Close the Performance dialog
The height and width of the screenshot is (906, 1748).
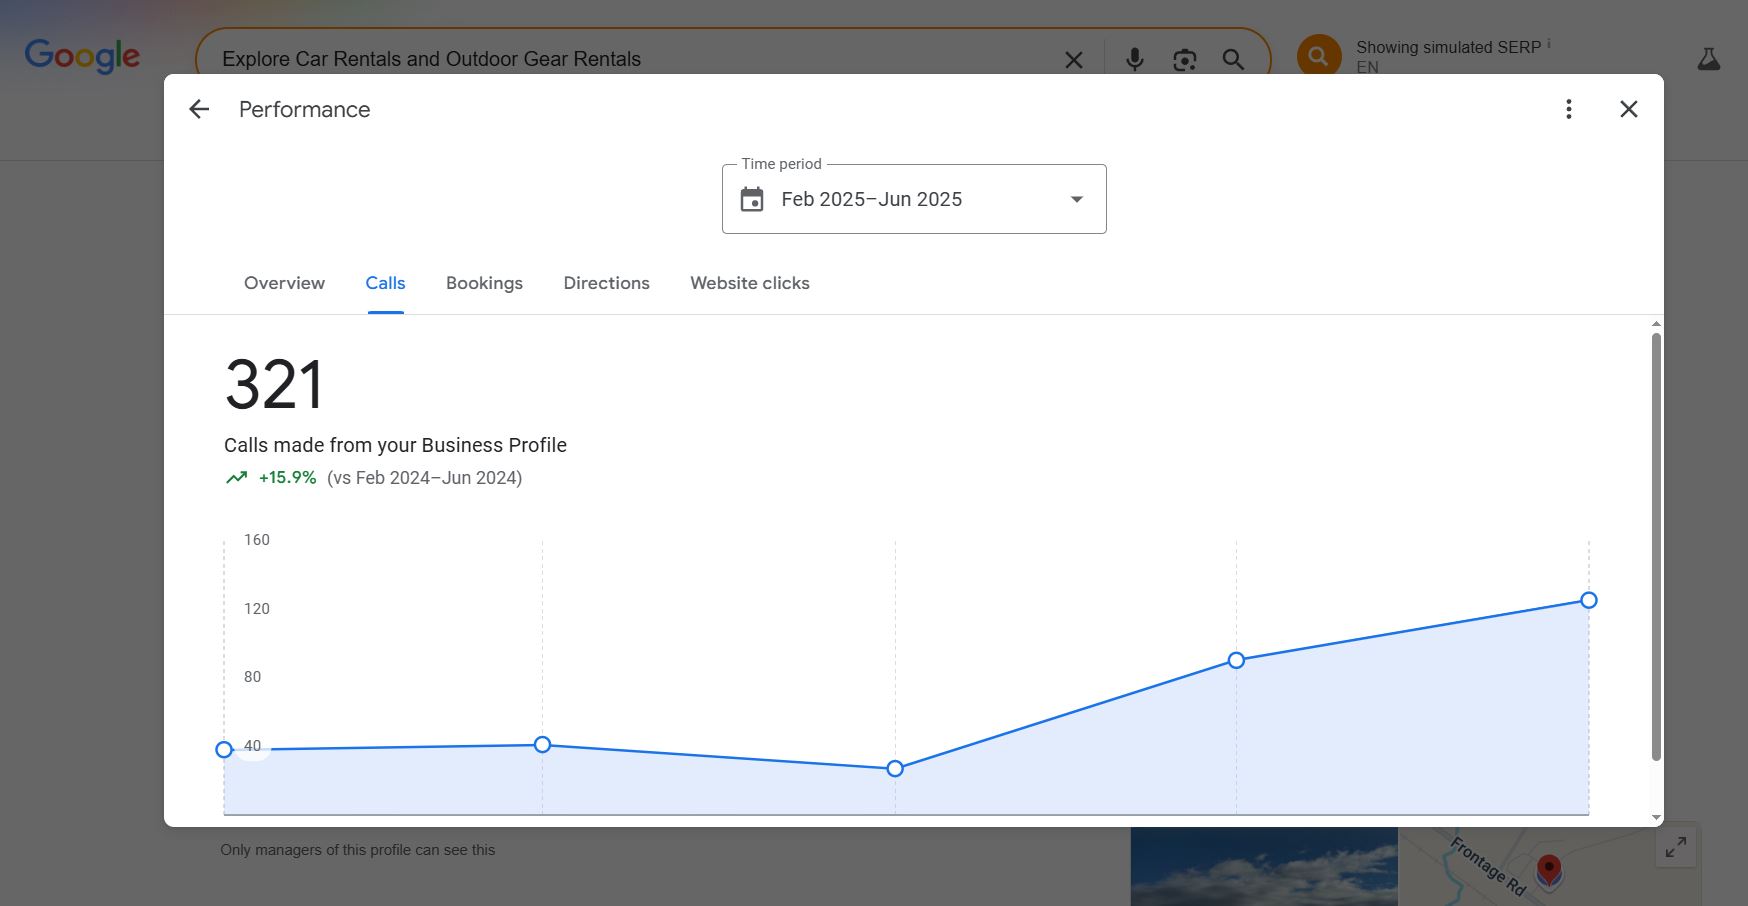coord(1628,109)
